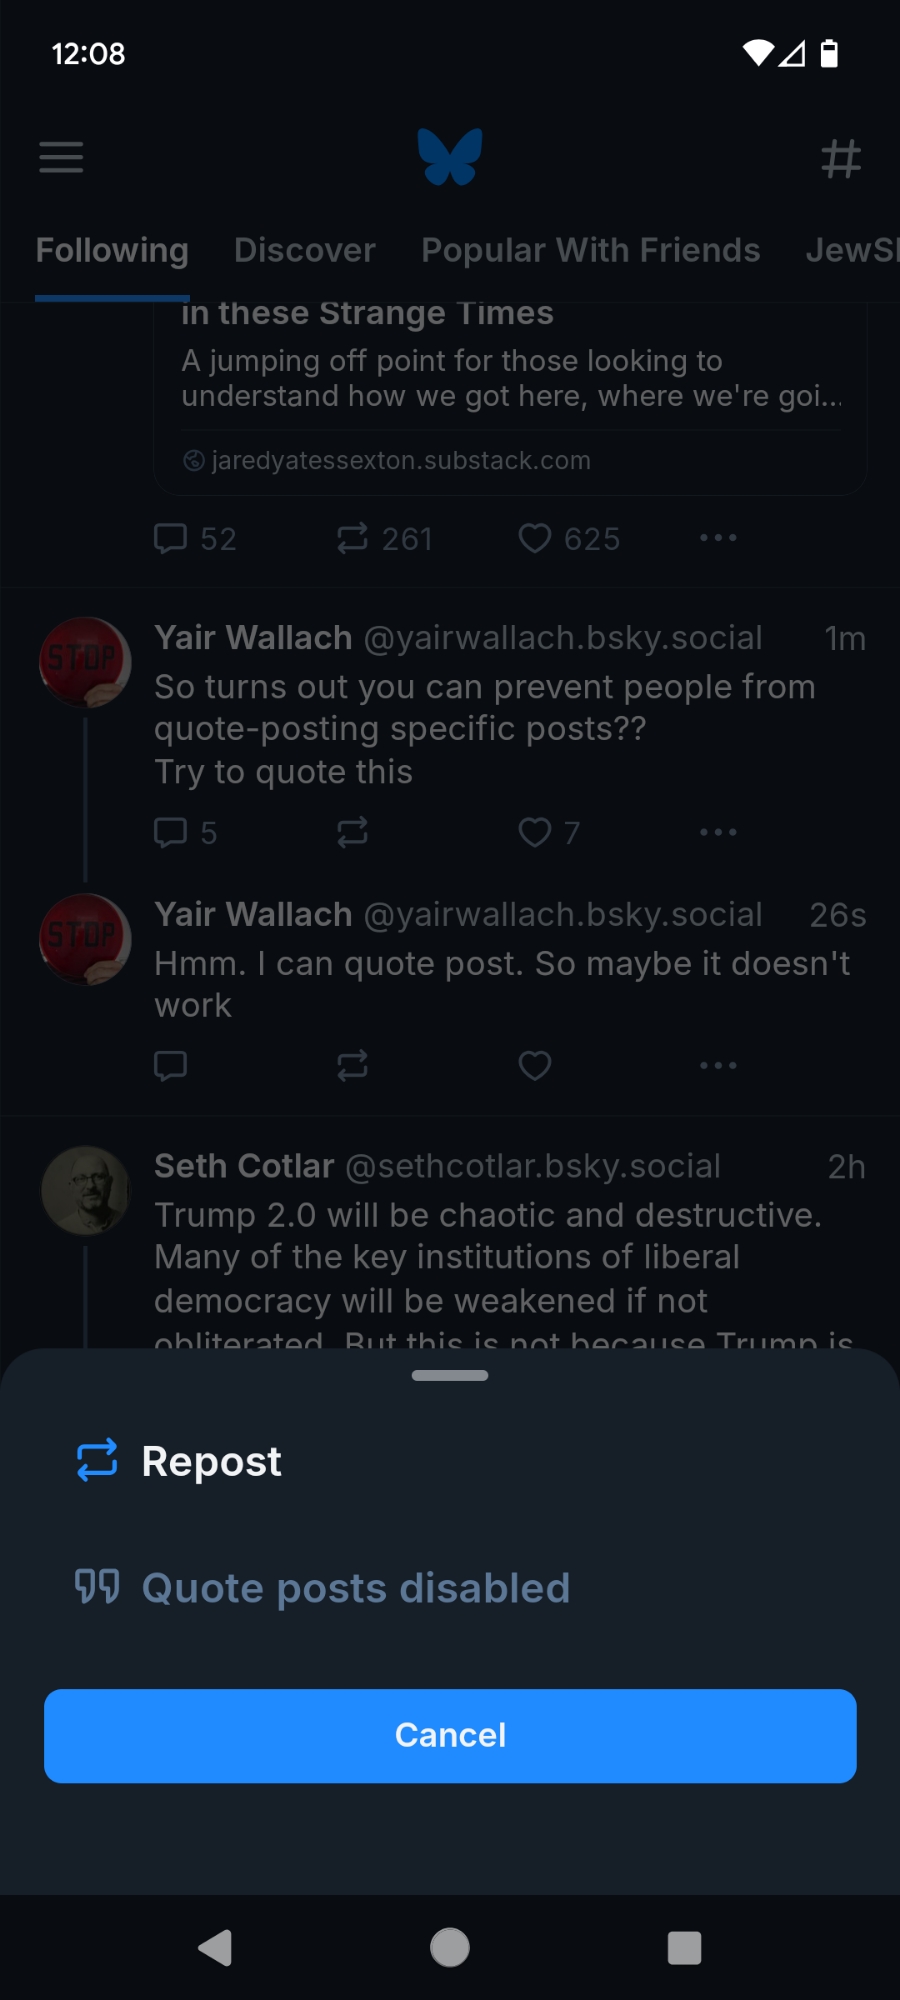Open the feeds hashtag icon
The height and width of the screenshot is (2000, 900).
(840, 158)
